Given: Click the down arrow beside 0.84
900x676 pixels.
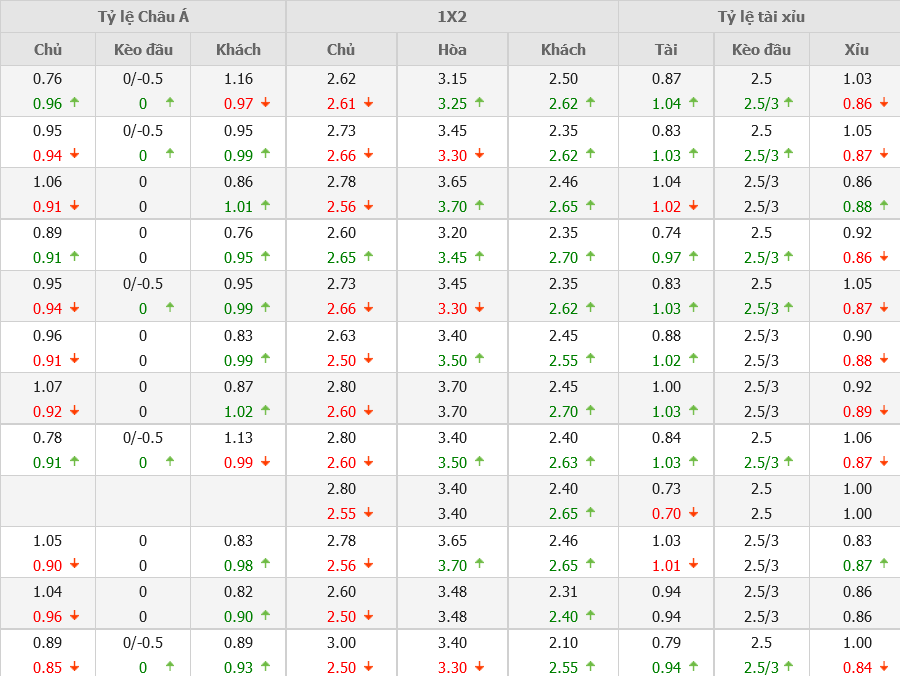Looking at the screenshot, I should (x=883, y=667).
